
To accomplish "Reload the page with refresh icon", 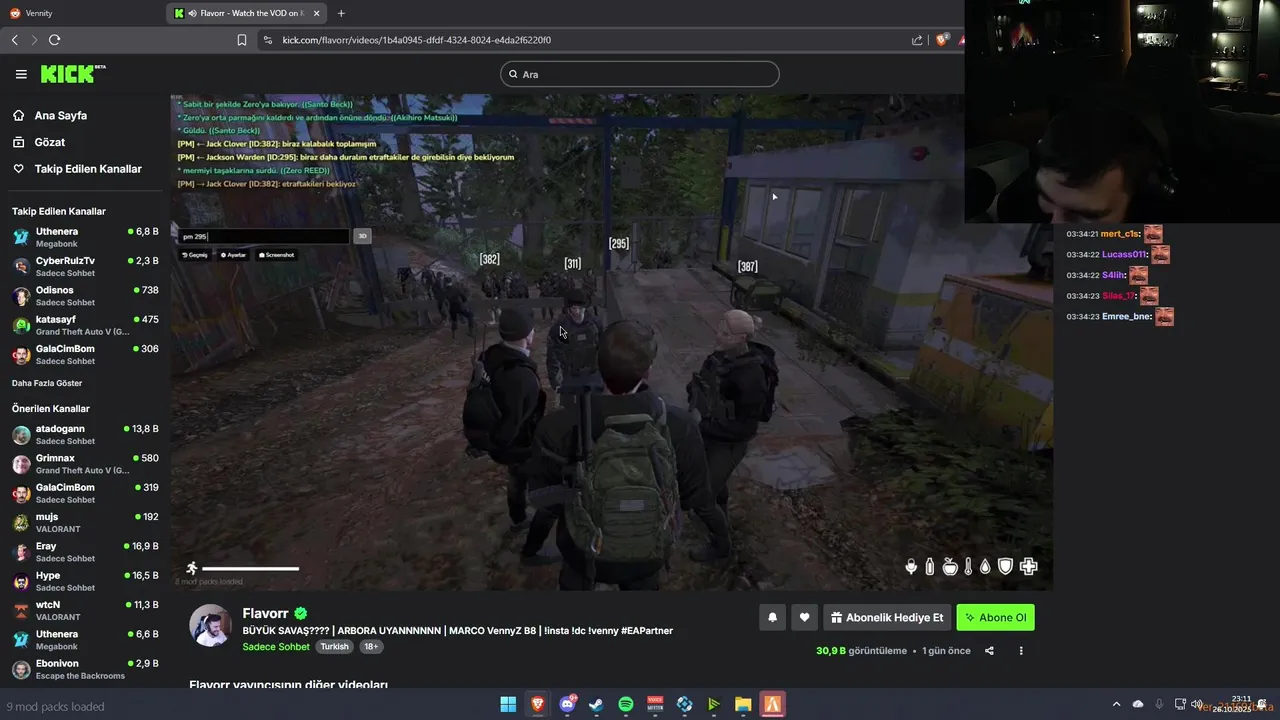I will 54,40.
